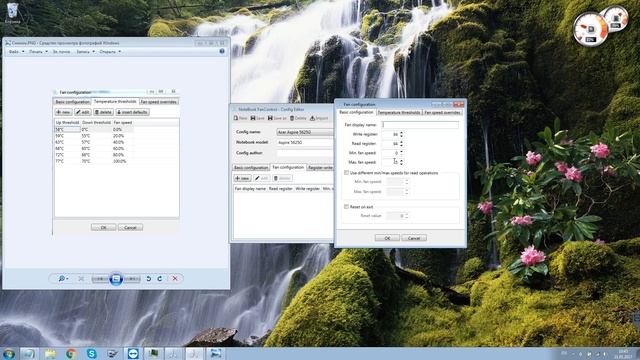Click Эл. почта in Photo Viewer menu bar
Viewport: 640px width, 360px height.
(x=61, y=52)
